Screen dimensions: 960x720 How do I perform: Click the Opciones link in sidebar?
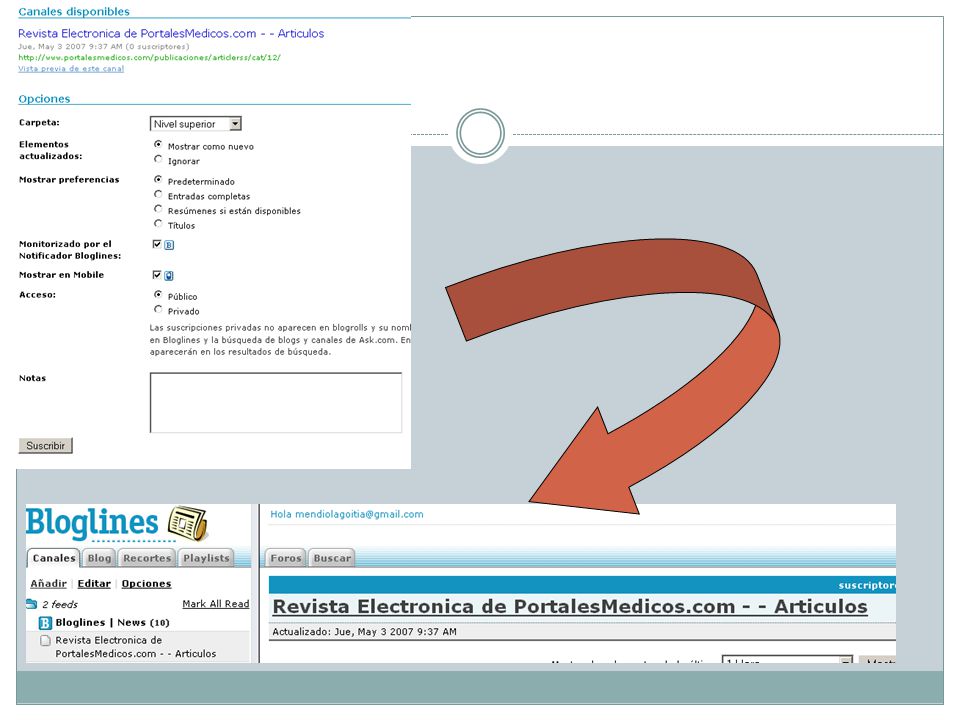pos(146,583)
